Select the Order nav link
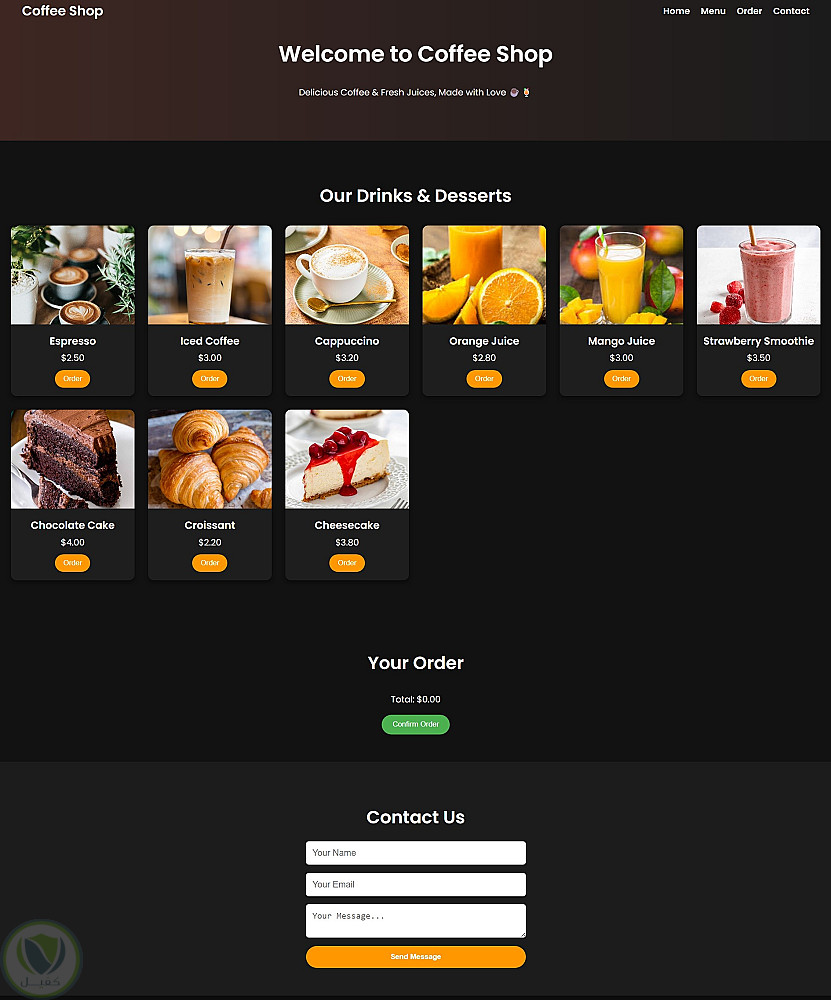This screenshot has width=831, height=1000. [x=749, y=11]
